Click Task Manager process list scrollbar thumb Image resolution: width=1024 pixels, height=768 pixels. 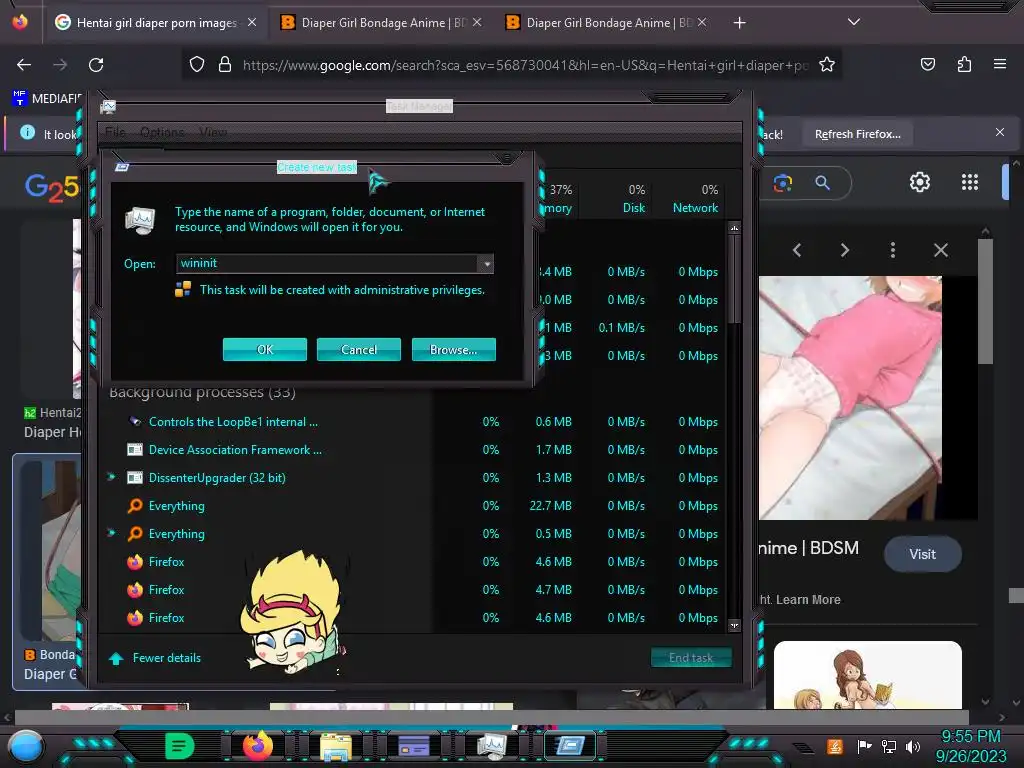tap(734, 280)
